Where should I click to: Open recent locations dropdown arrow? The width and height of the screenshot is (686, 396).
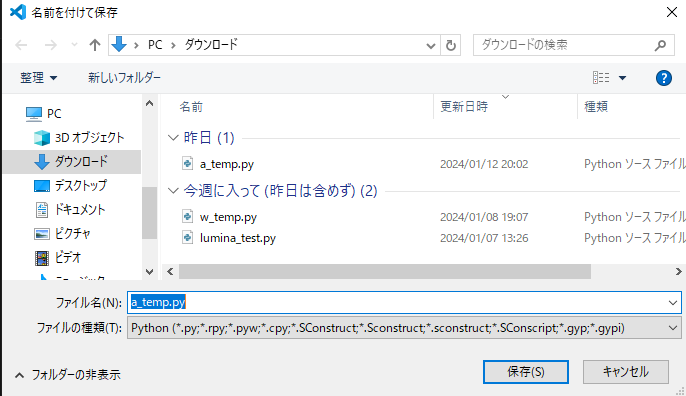point(74,45)
